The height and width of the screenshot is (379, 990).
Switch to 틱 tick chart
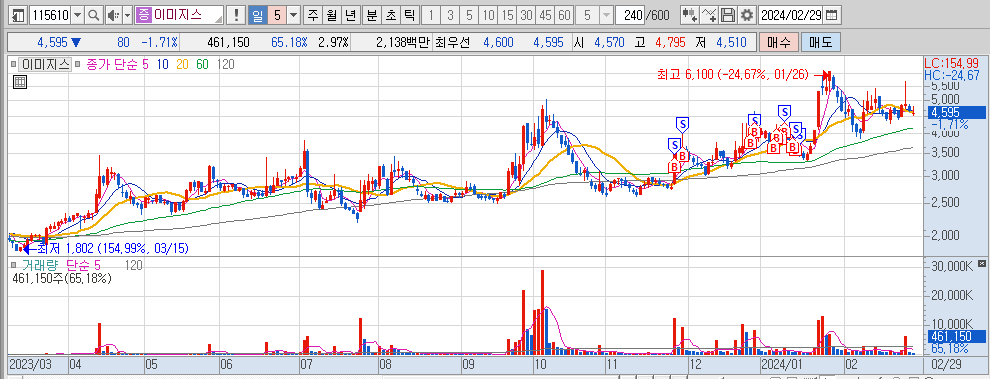[410, 15]
